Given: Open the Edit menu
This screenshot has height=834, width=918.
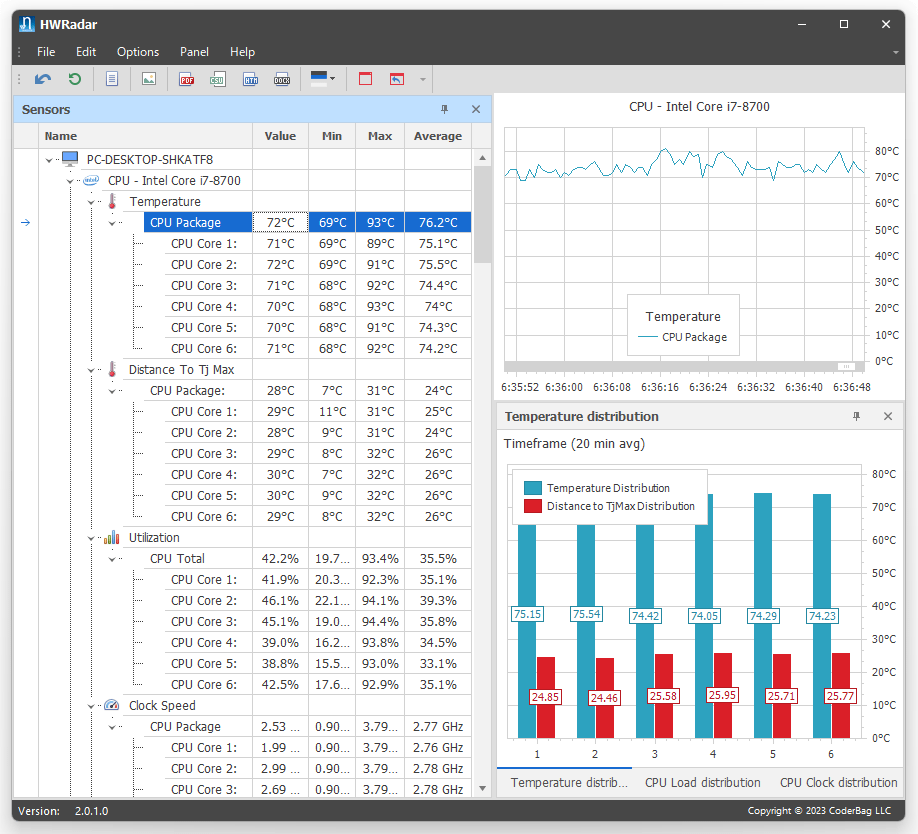Looking at the screenshot, I should coord(86,52).
